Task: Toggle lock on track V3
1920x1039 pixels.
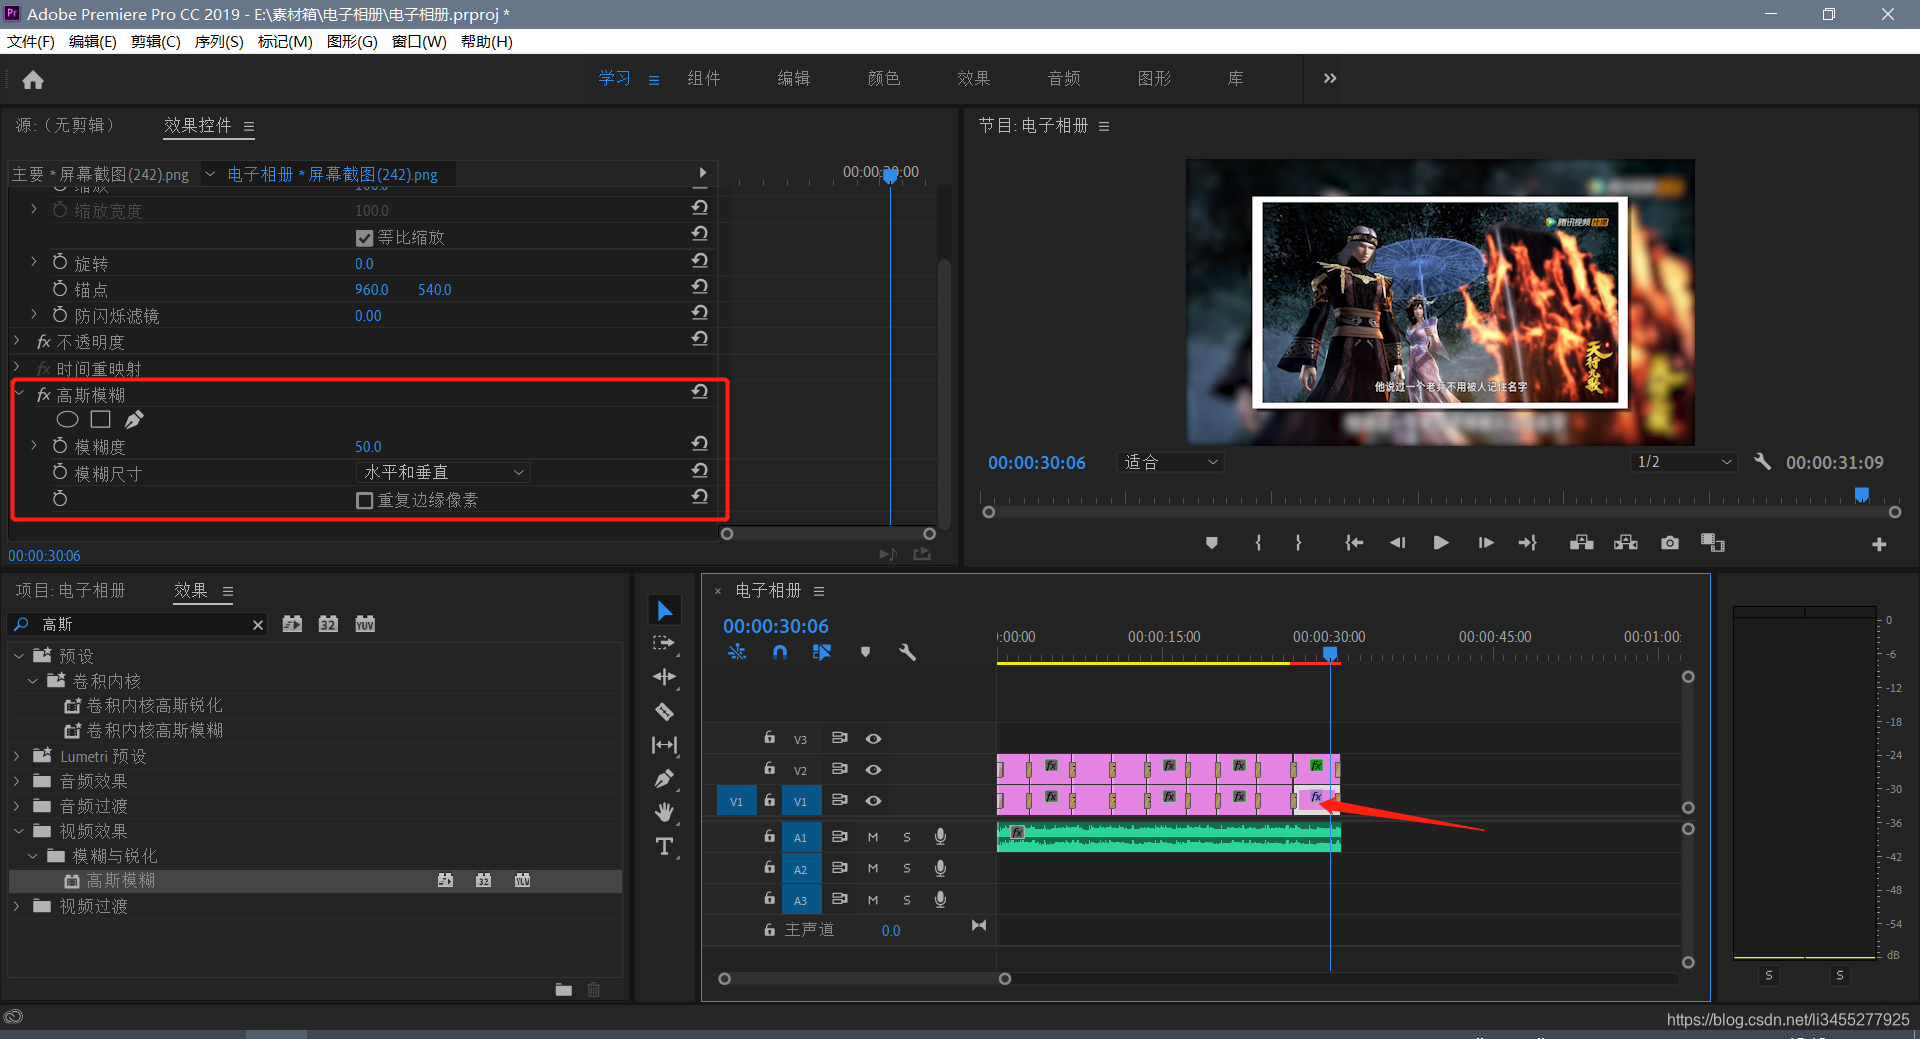Action: [x=769, y=738]
